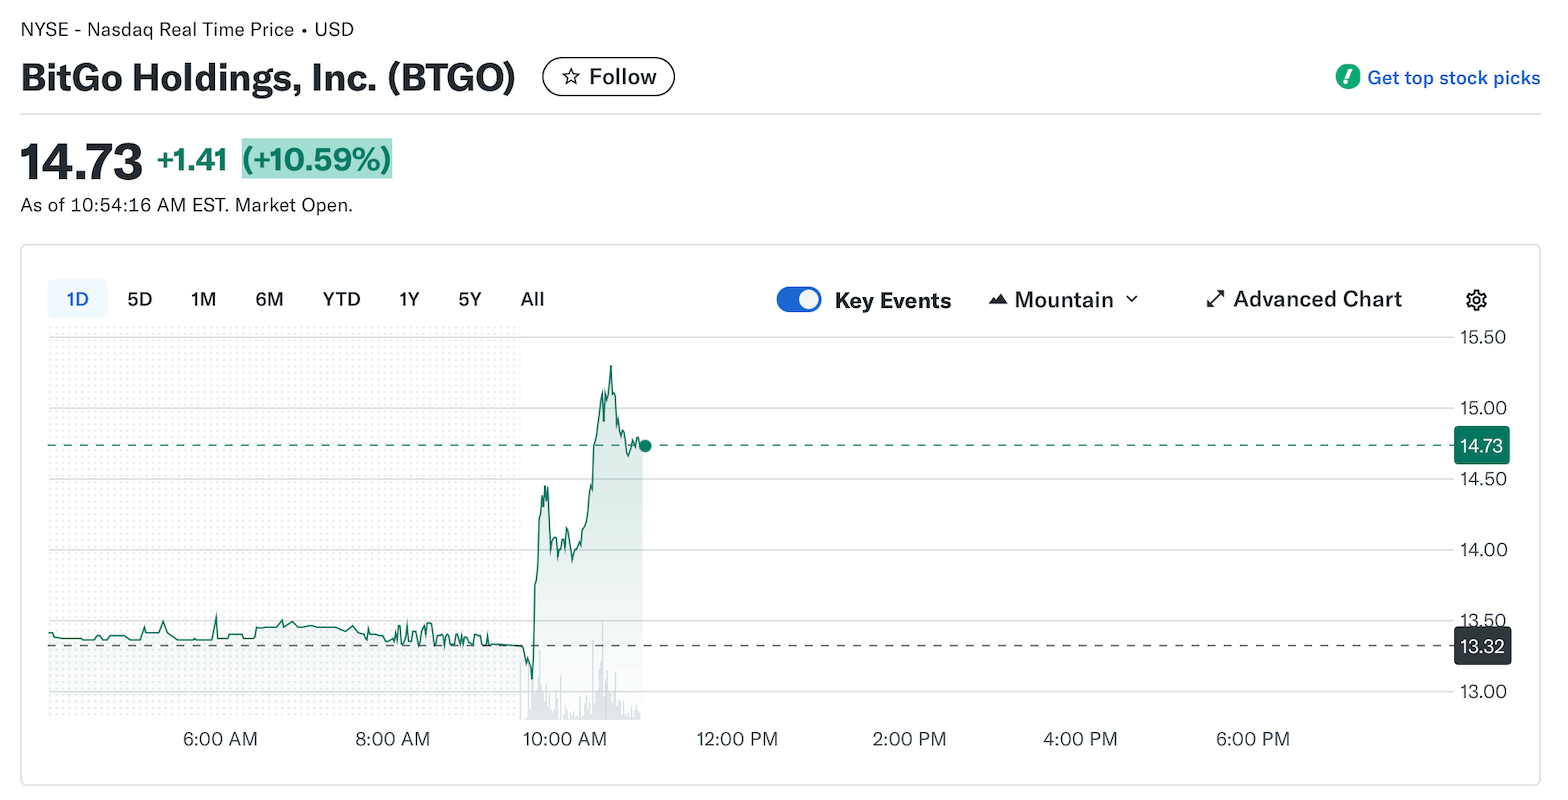Select the 1M range tab
This screenshot has width=1568, height=800.
[204, 299]
